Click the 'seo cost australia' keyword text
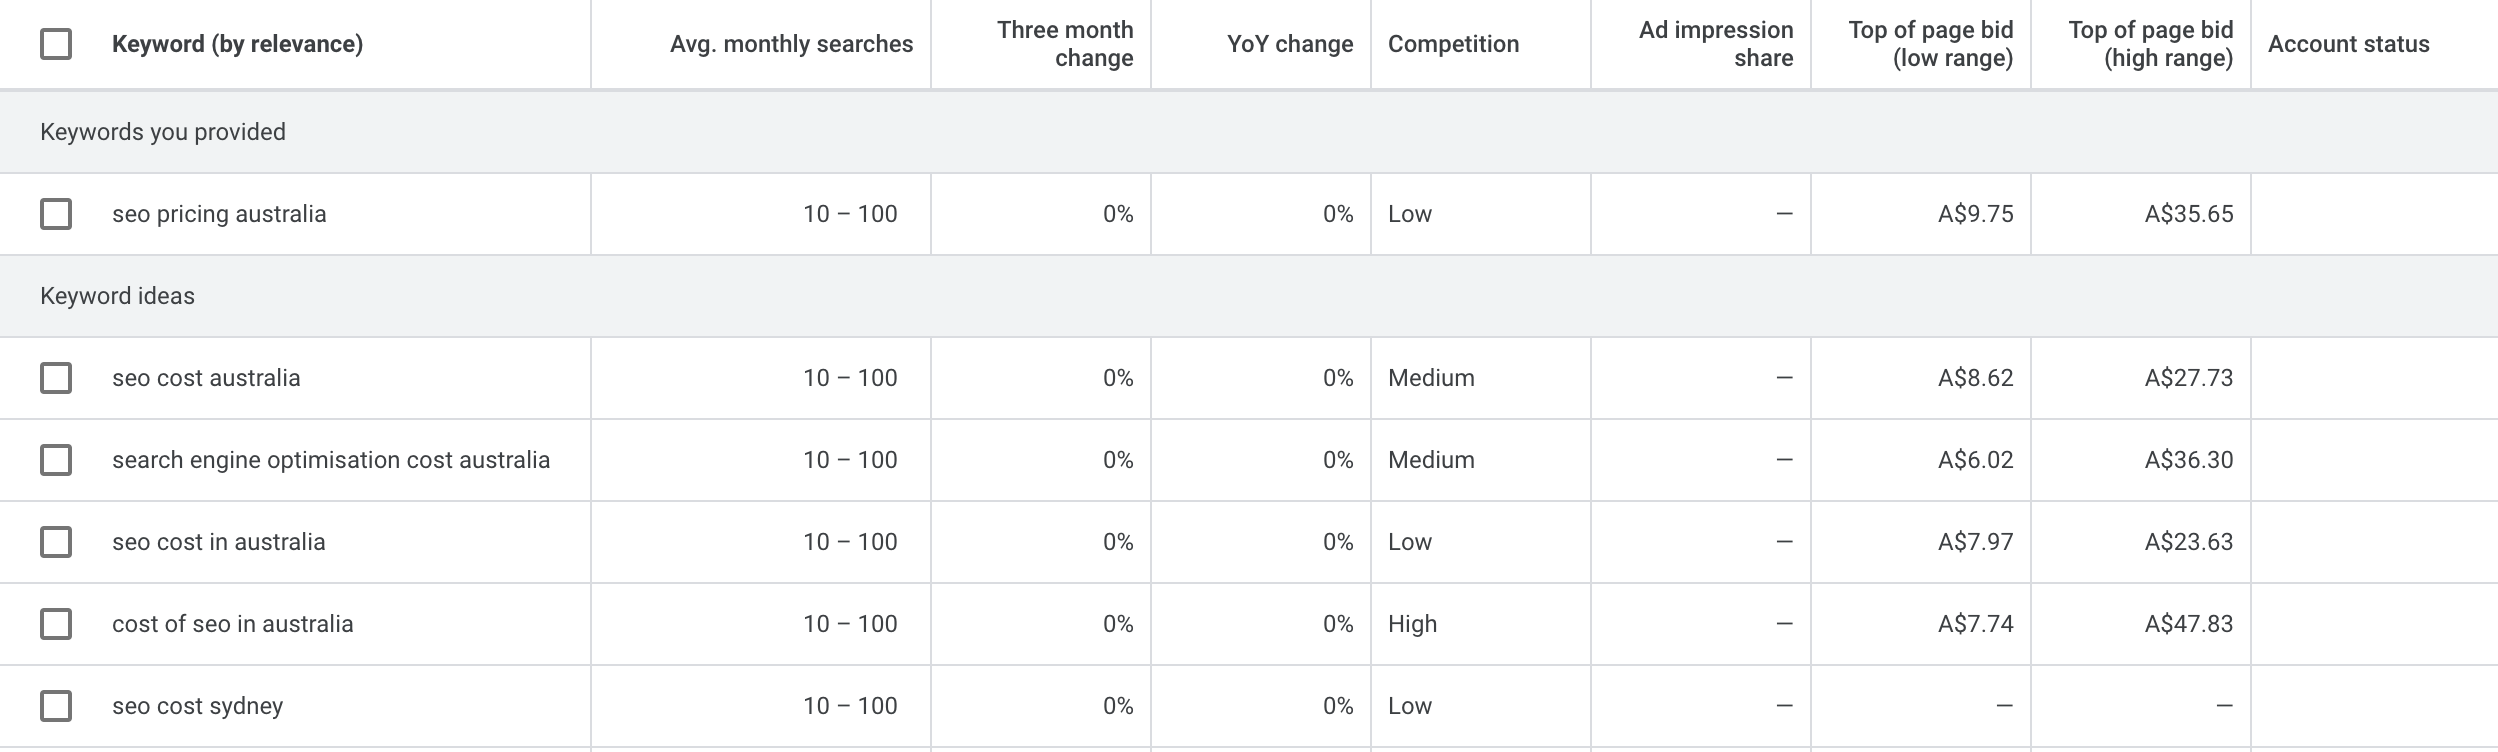 tap(206, 378)
